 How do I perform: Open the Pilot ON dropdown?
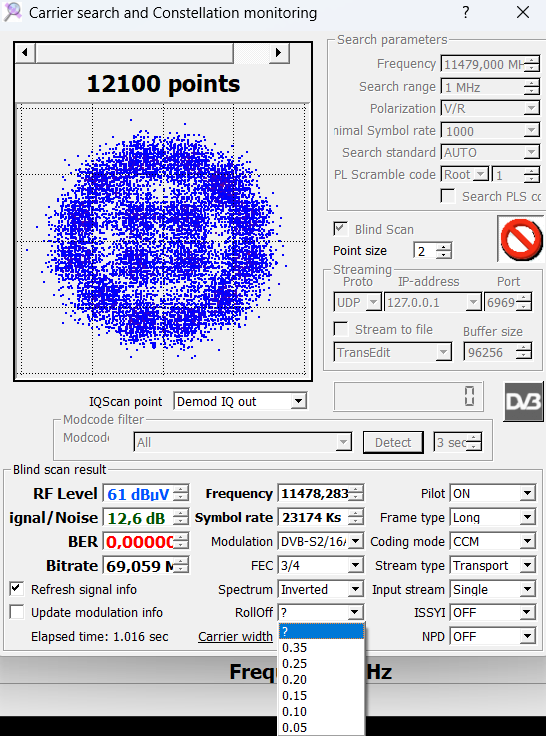528,493
